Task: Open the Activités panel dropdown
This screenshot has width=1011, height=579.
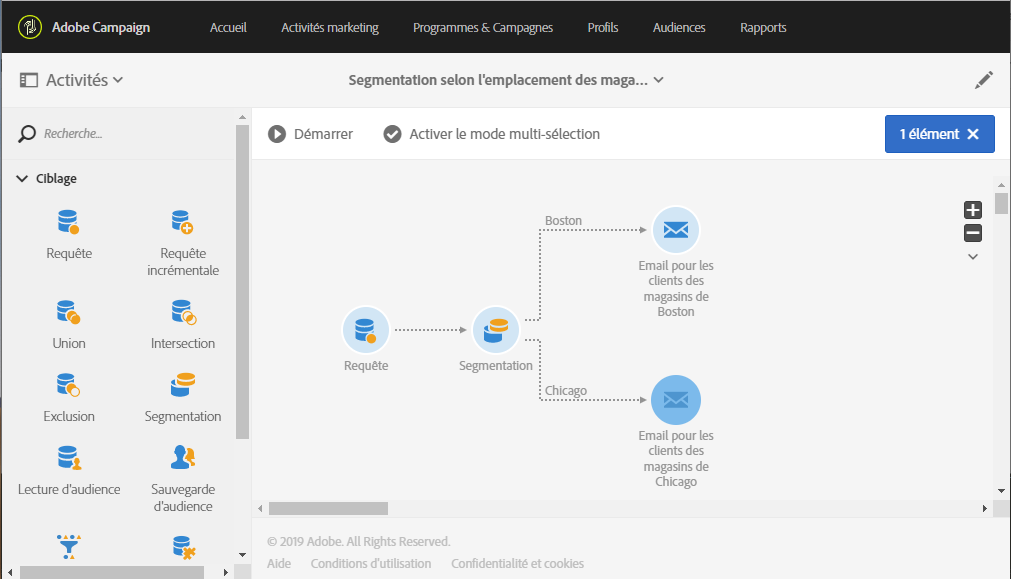Action: [118, 80]
